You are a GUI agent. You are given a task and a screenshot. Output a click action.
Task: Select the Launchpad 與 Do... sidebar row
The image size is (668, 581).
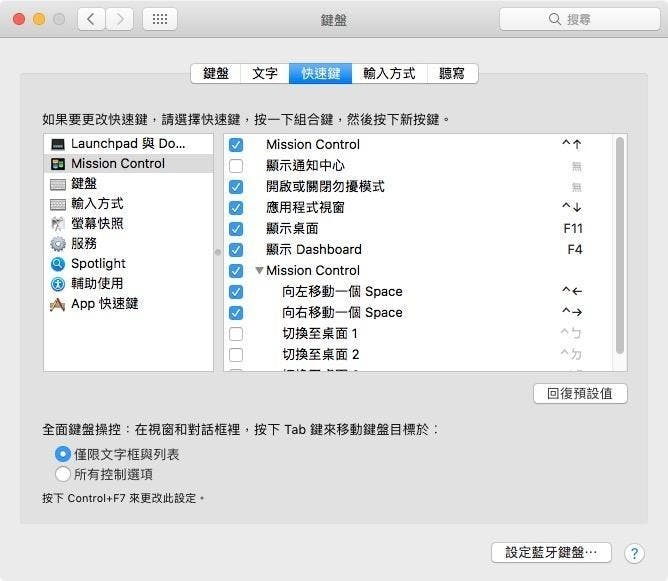[x=129, y=144]
